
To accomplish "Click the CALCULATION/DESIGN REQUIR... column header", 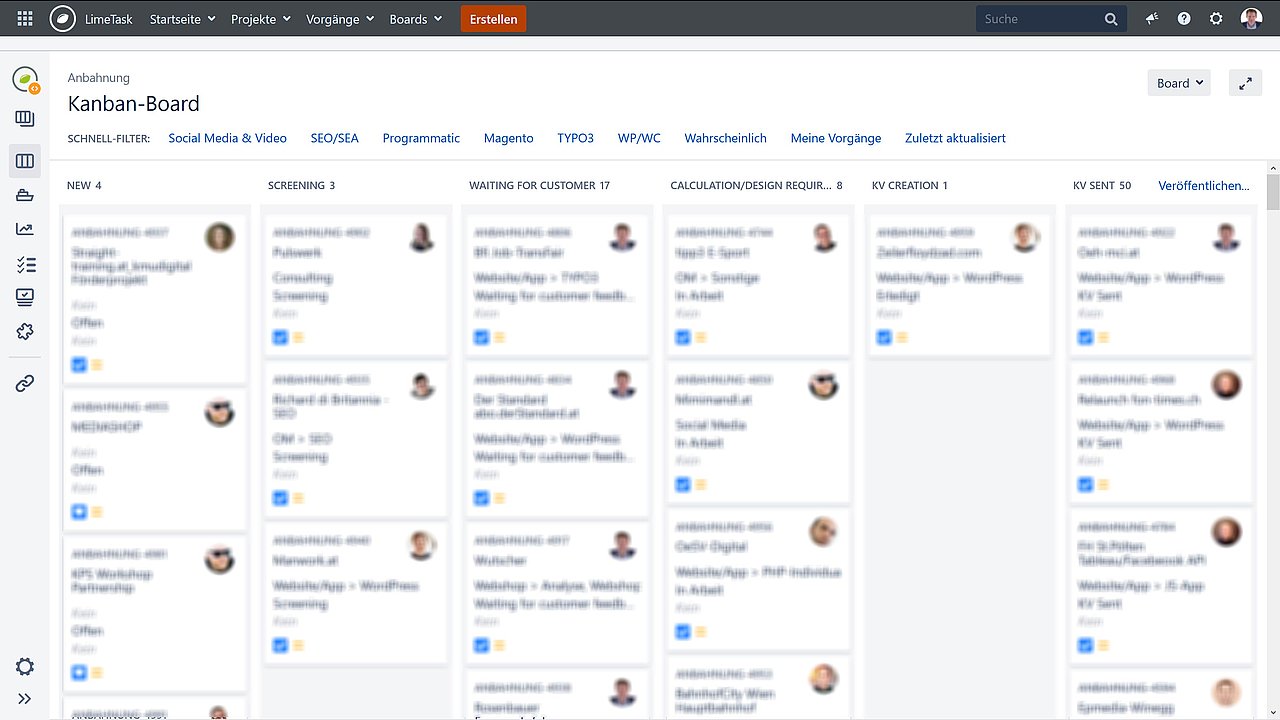I will 756,185.
